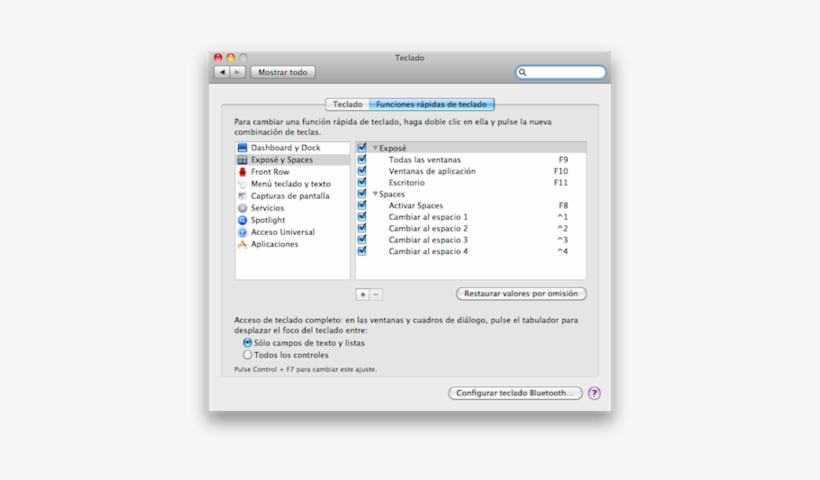Viewport: 820px width, 480px height.
Task: Toggle the Ventanas de aplicación checkbox
Action: tap(362, 171)
